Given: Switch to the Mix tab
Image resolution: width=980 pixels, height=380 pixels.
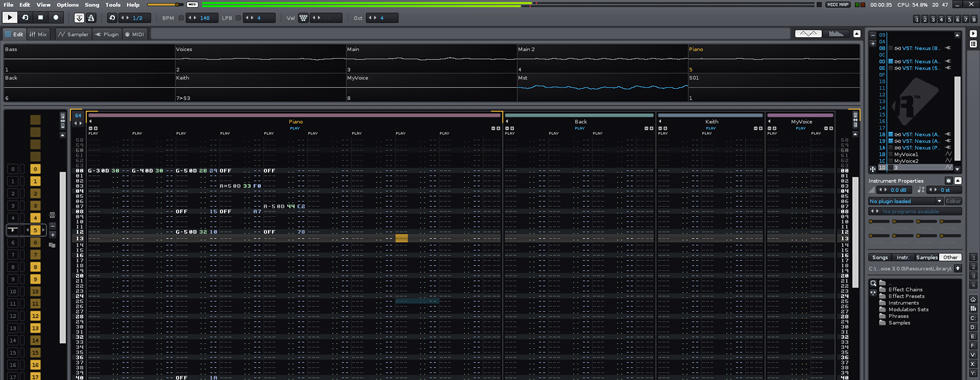Looking at the screenshot, I should click(38, 34).
